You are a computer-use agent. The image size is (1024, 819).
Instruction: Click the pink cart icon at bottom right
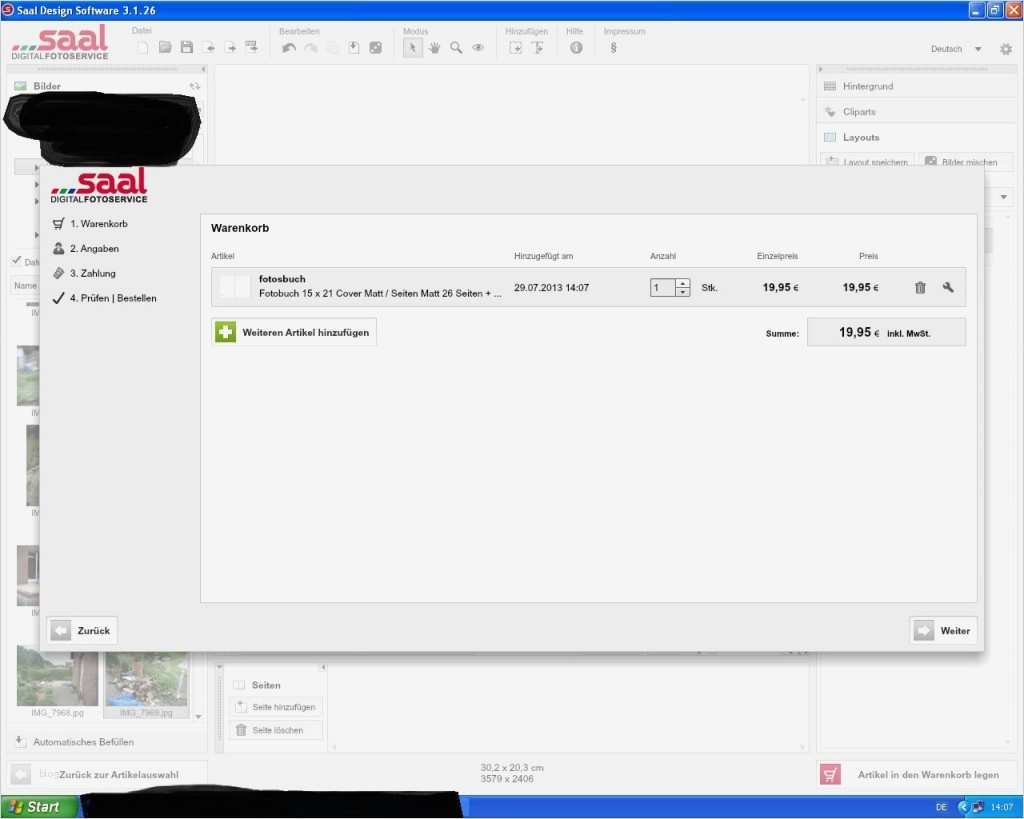[830, 775]
